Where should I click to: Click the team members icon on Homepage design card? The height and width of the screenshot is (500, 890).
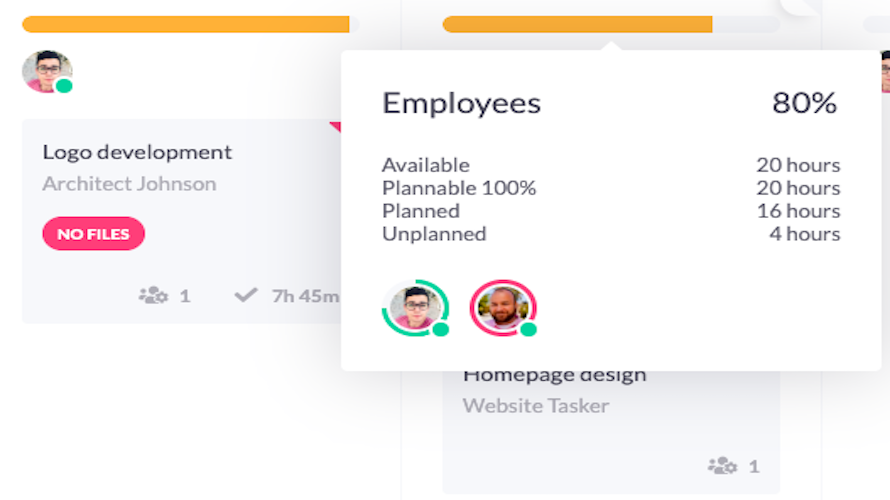[x=723, y=466]
